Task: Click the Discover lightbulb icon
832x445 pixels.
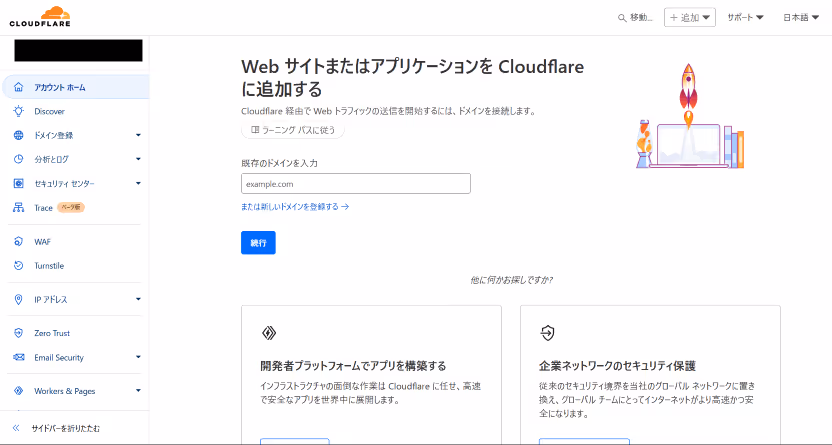Action: pyautogui.click(x=19, y=111)
